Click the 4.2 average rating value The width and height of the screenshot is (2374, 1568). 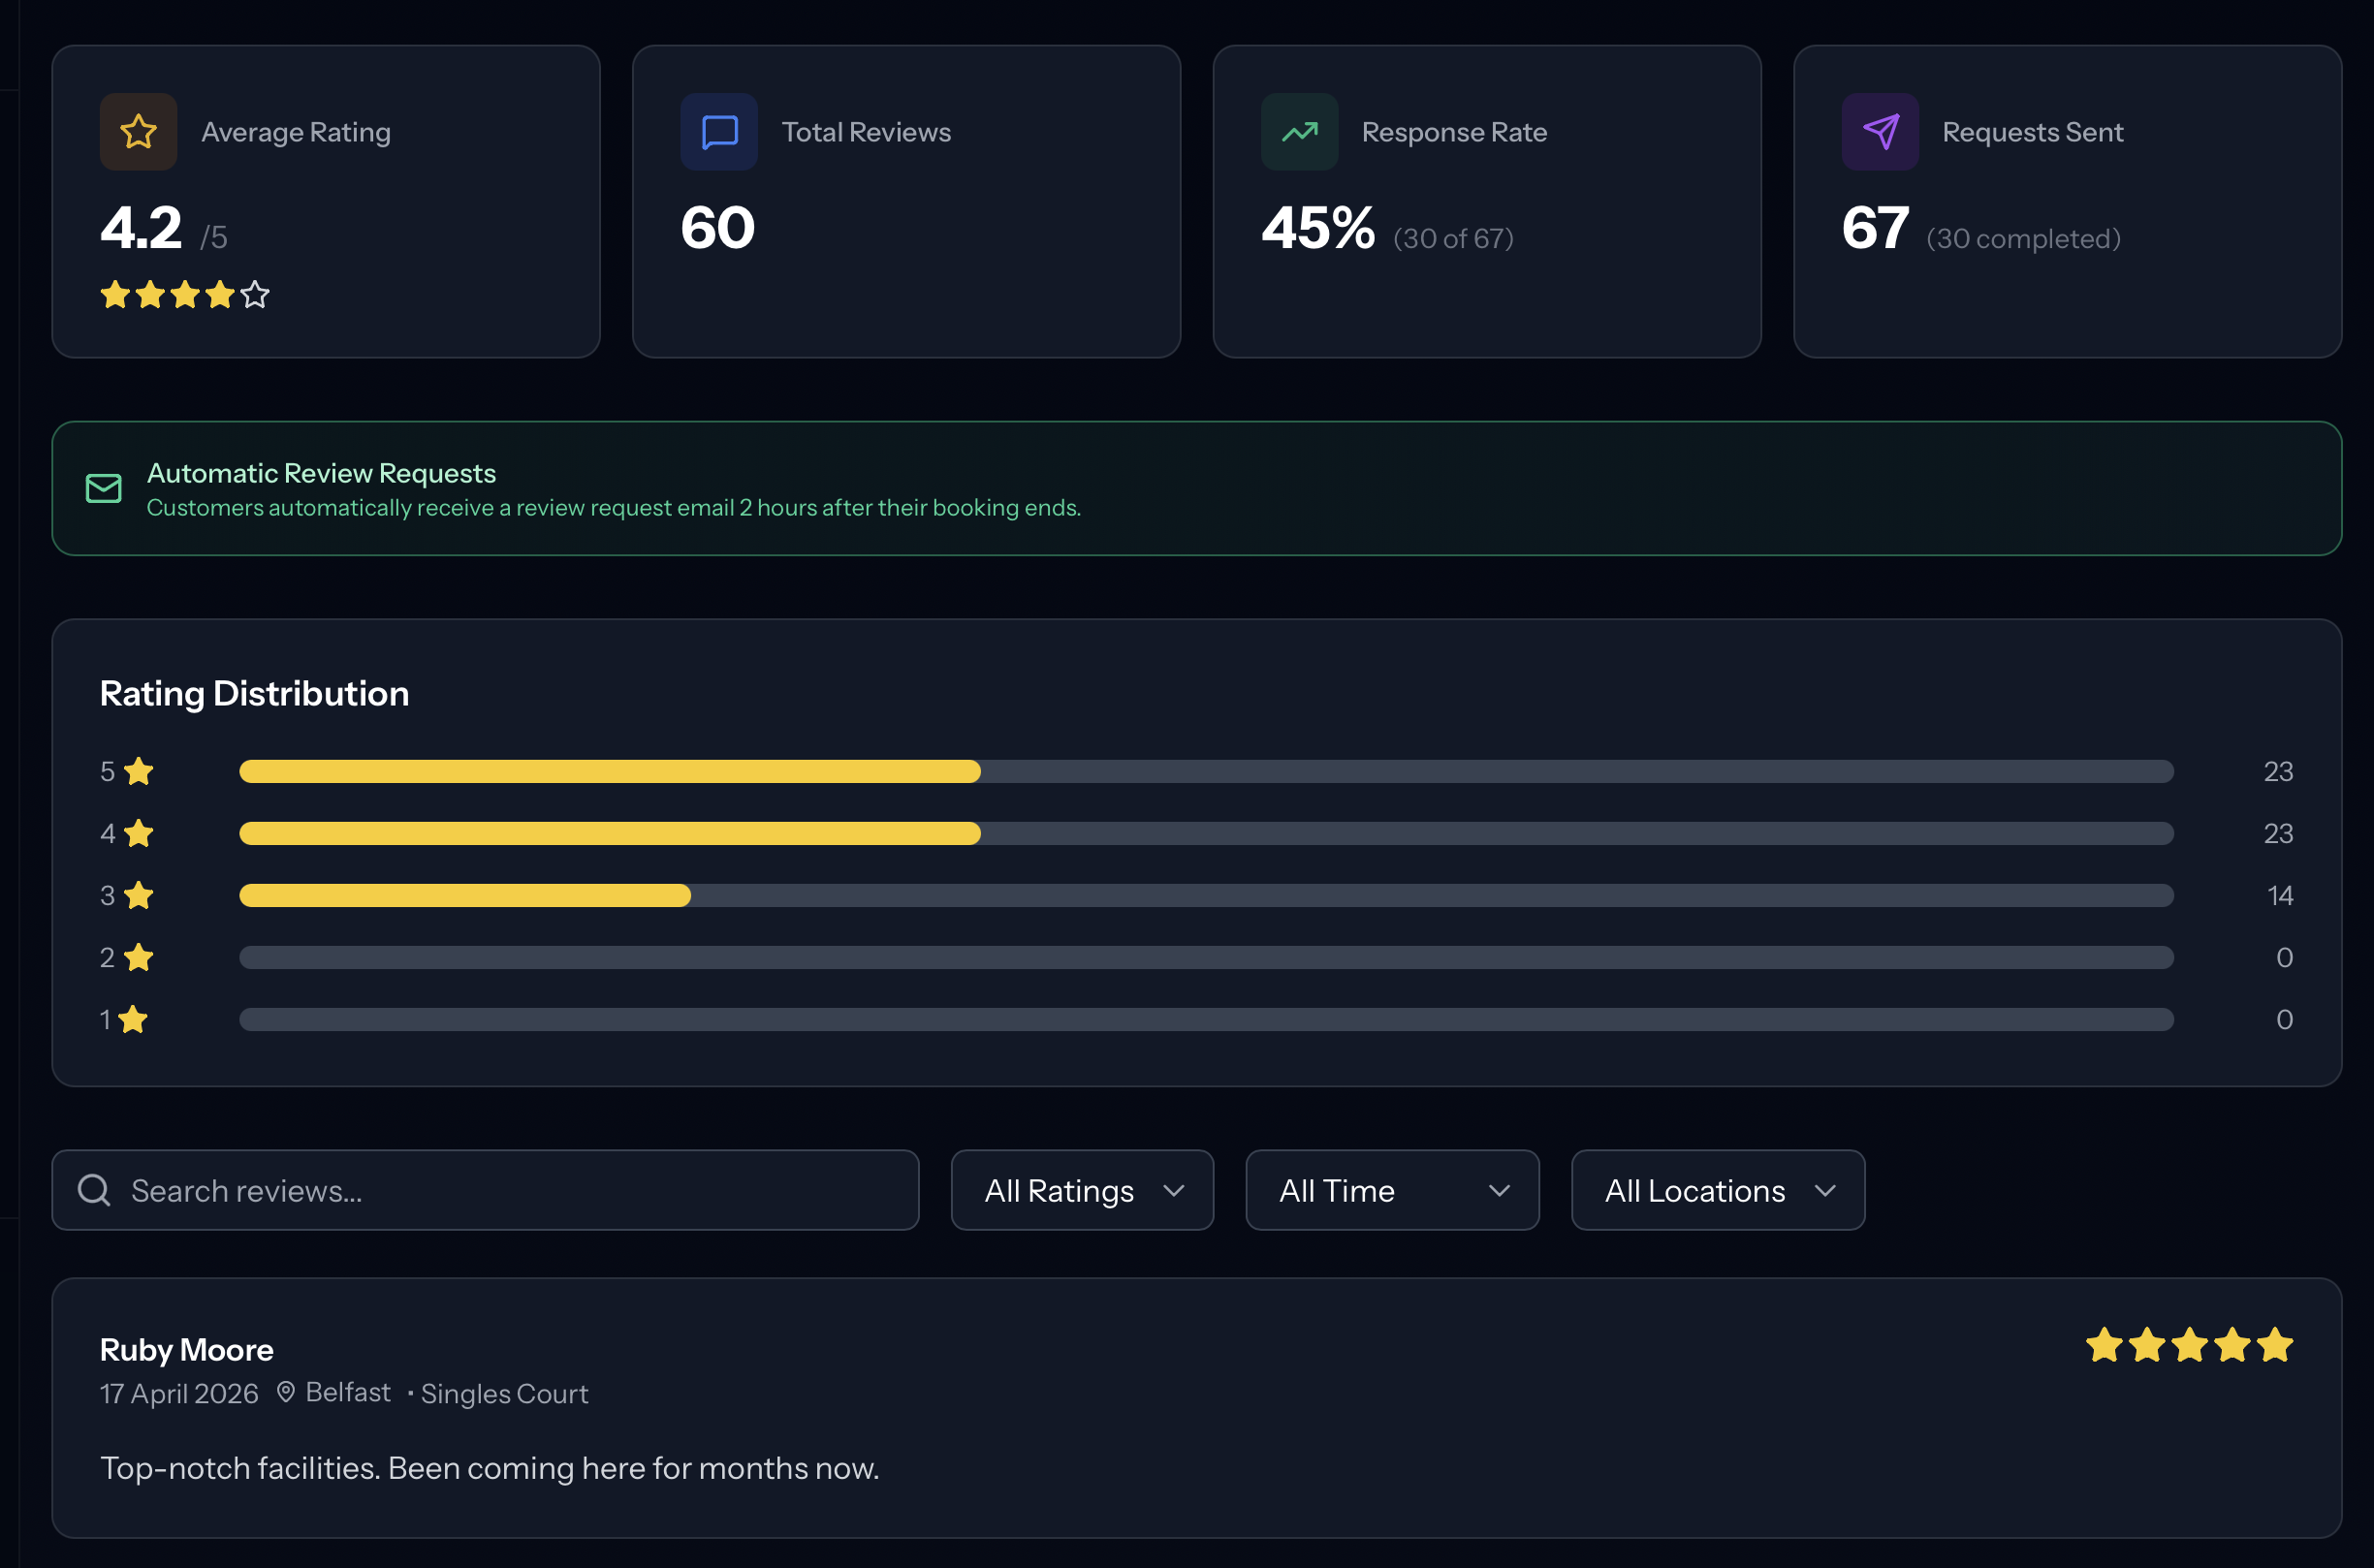point(141,228)
